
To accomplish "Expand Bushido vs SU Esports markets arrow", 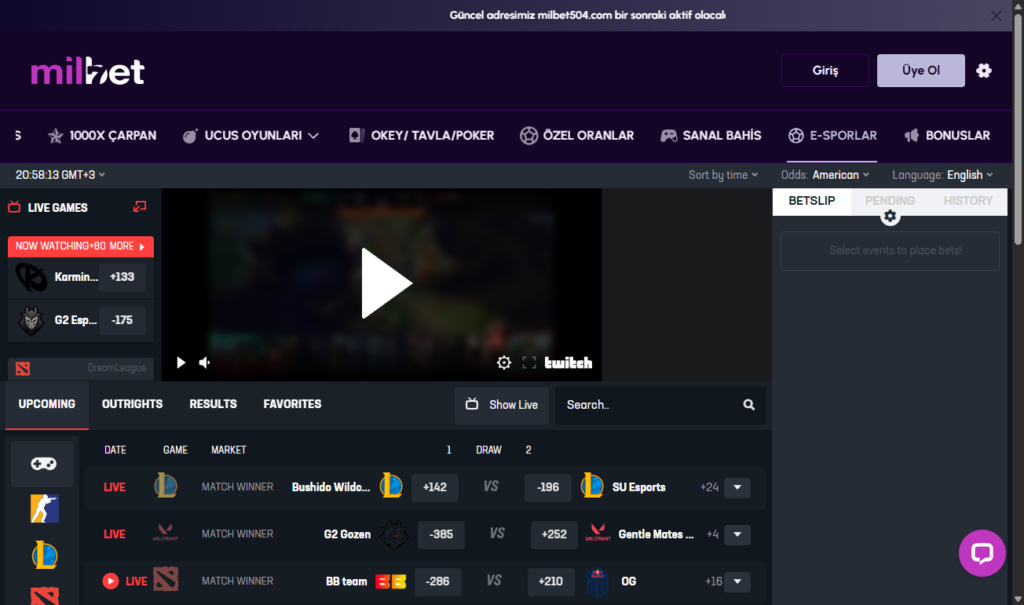I will 737,487.
